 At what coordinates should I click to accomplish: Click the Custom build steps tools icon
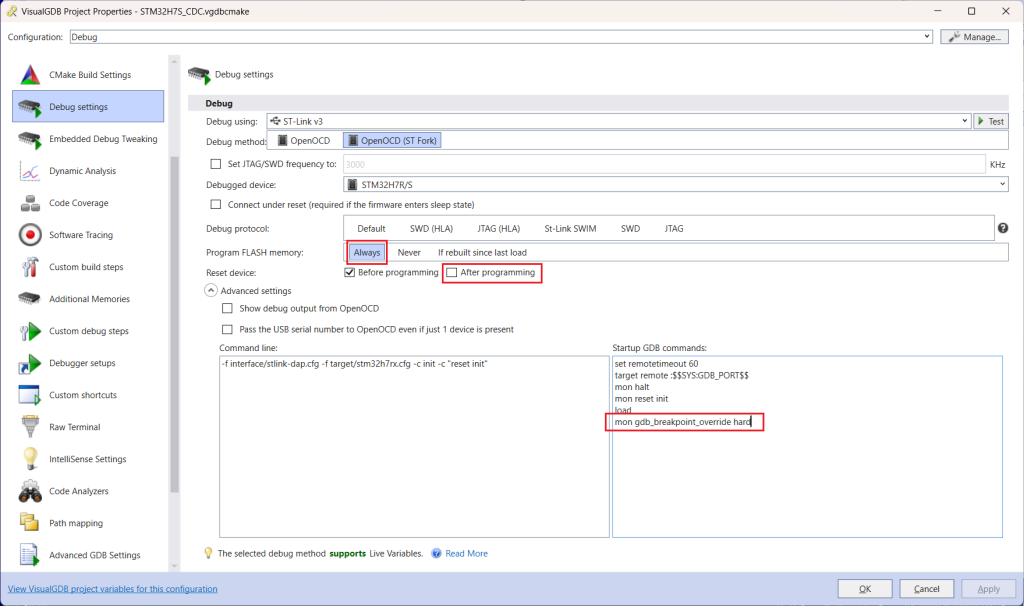[30, 267]
